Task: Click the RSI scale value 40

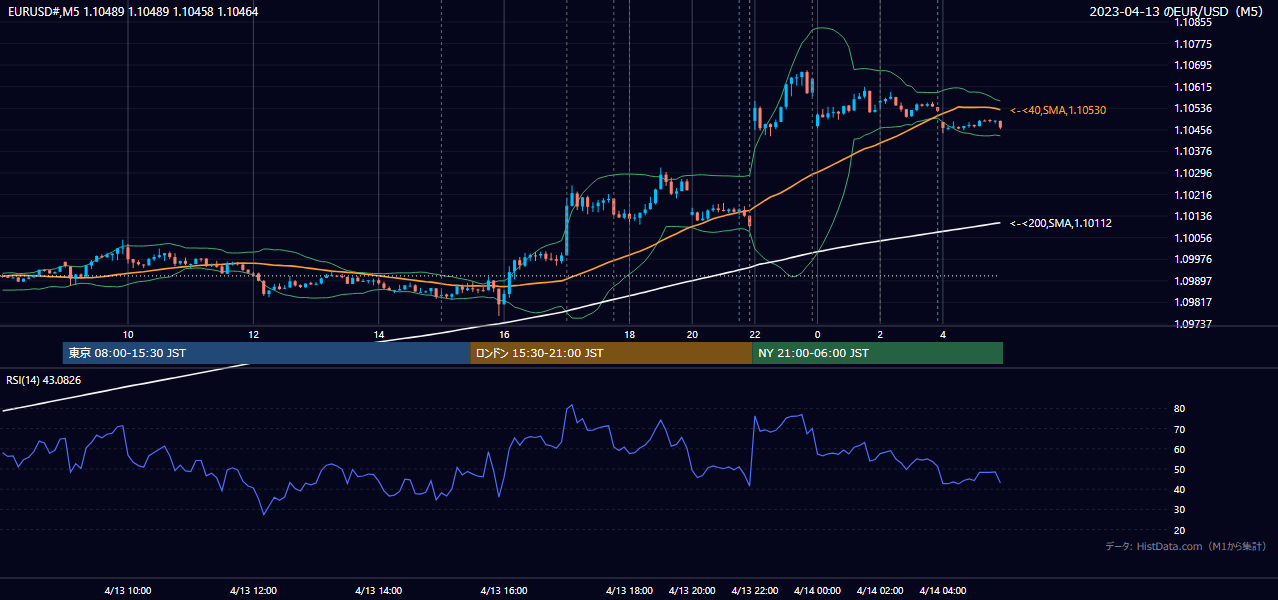Action: click(1180, 489)
